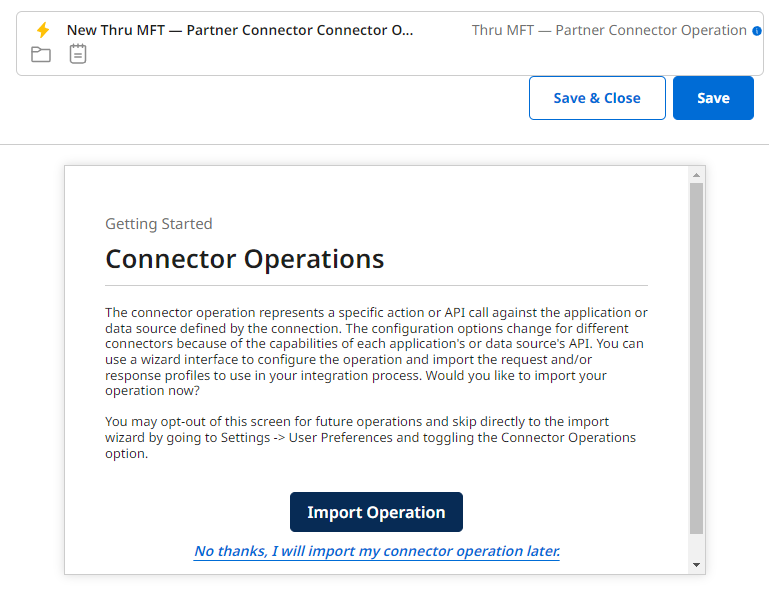Click the 'Connector Operations' heading
This screenshot has height=589, width=769.
245,259
